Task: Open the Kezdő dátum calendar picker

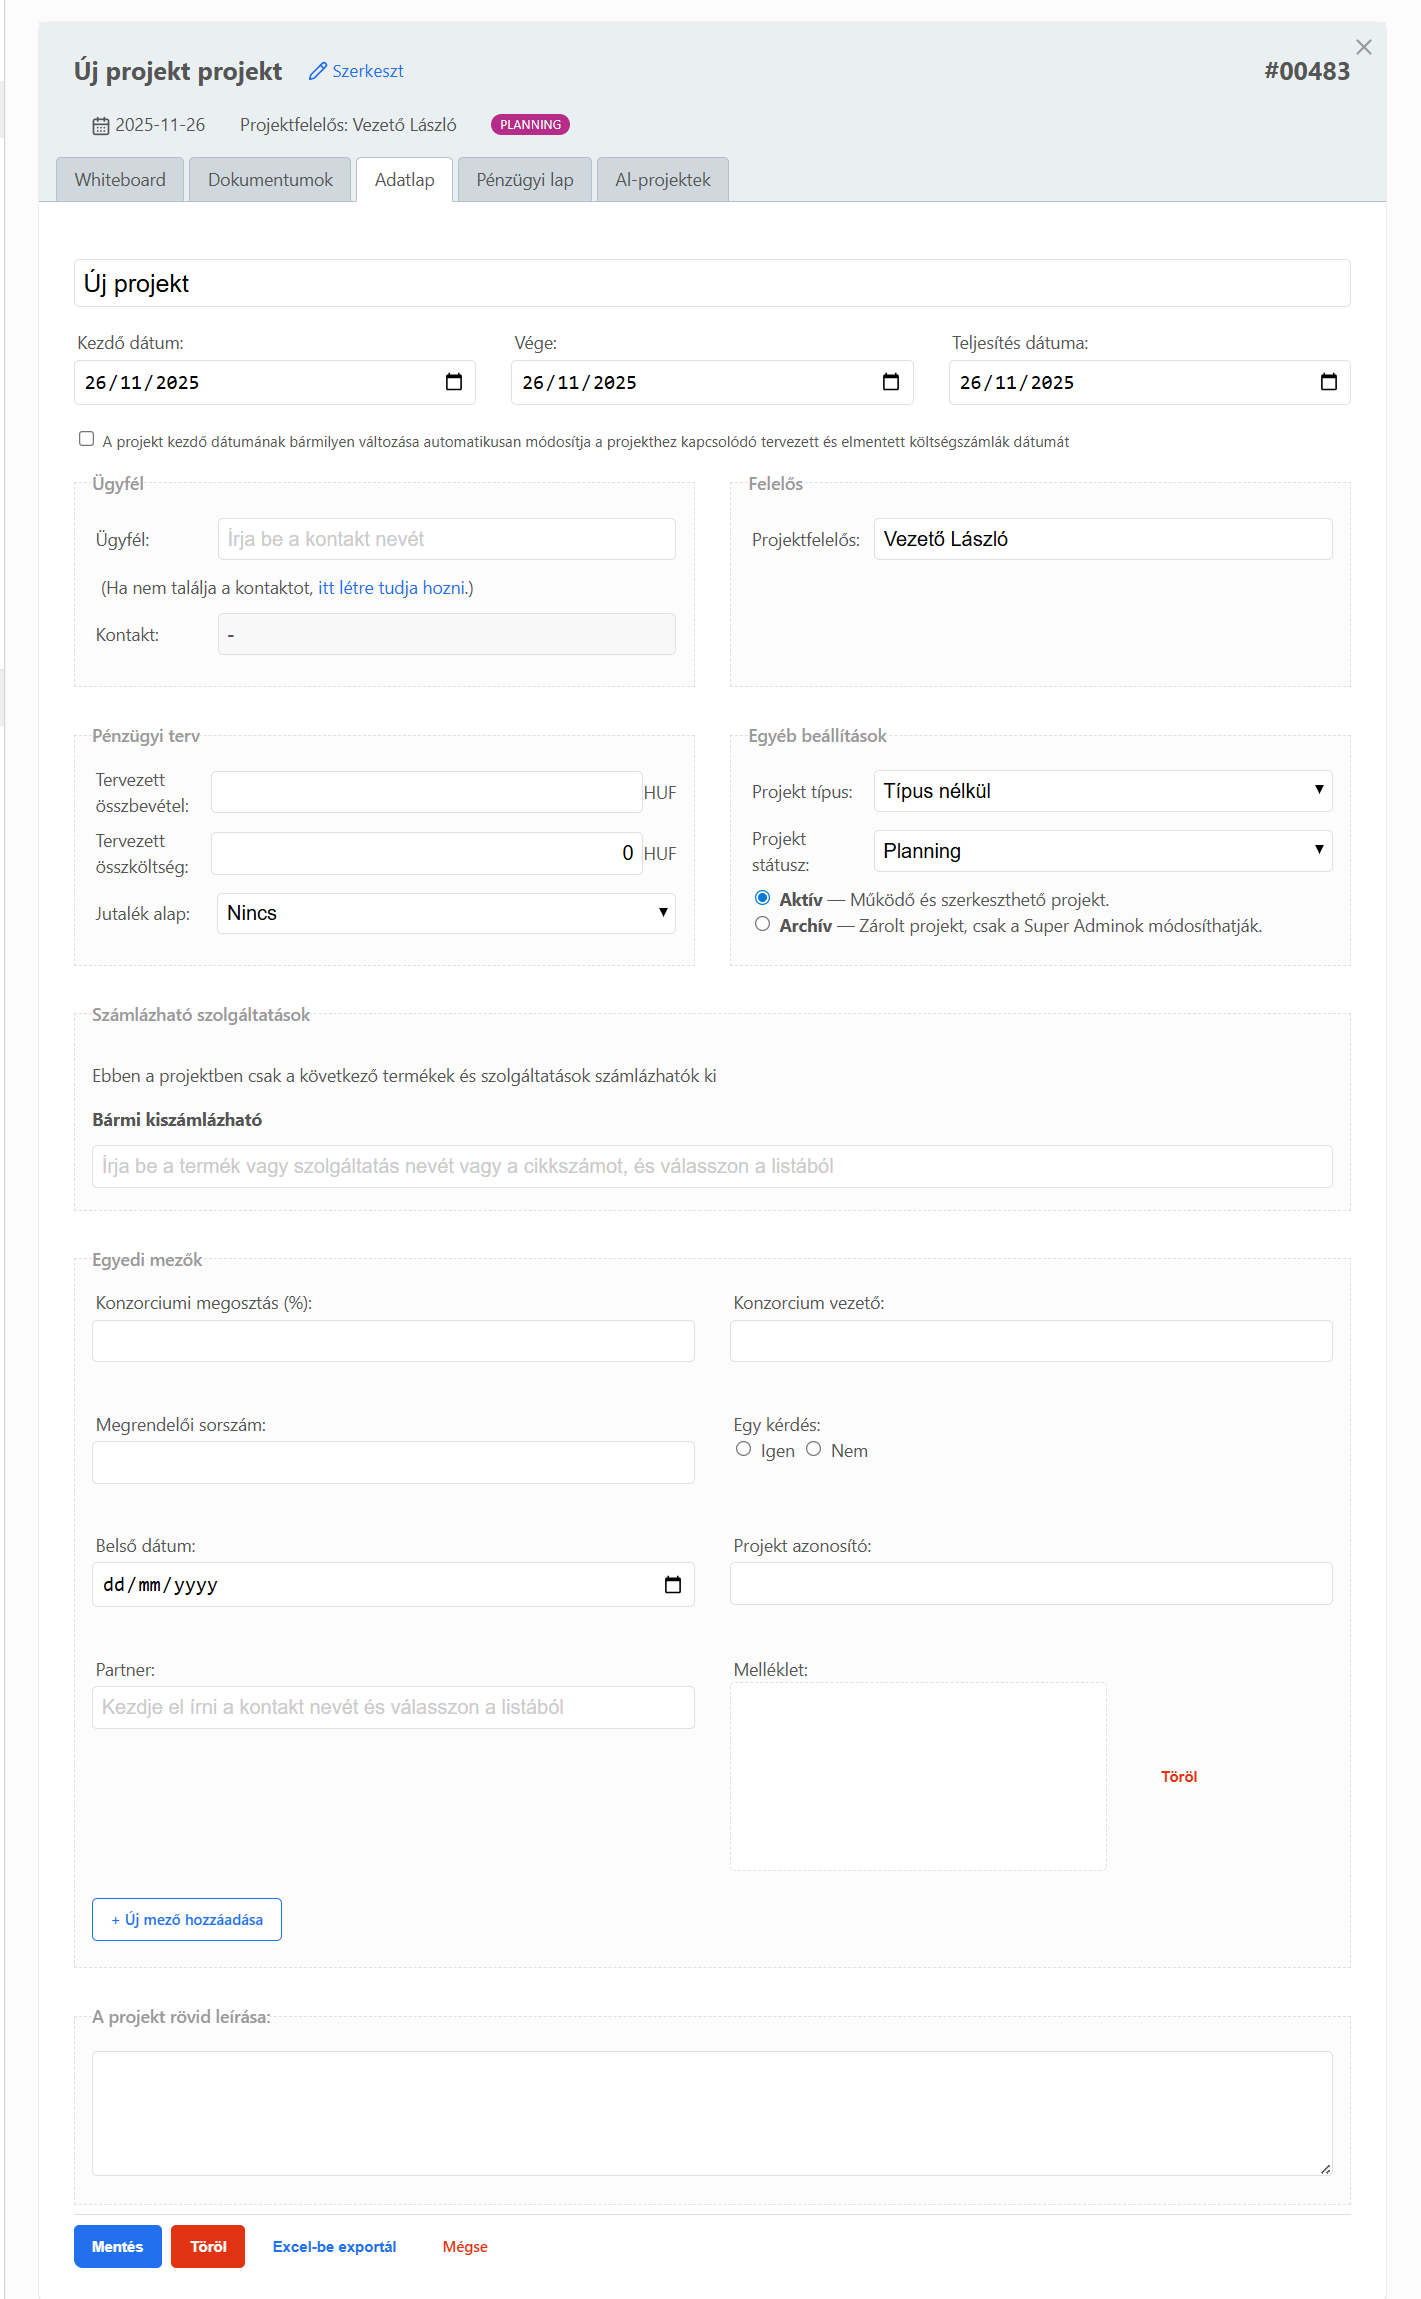Action: point(453,382)
